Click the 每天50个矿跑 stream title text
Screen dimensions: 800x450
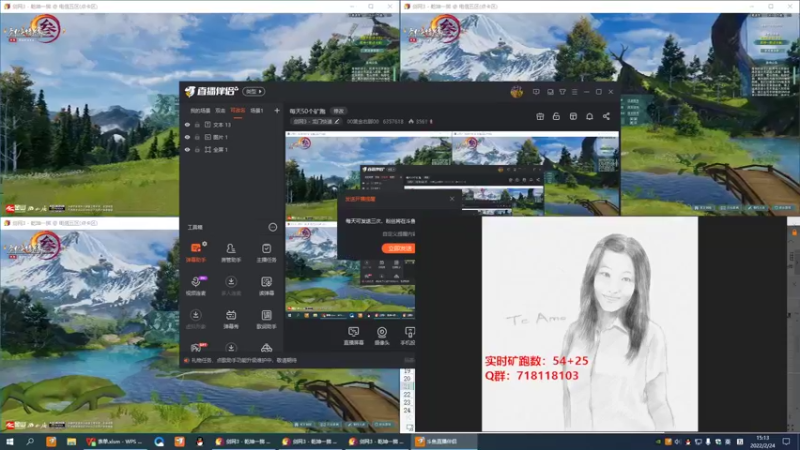click(x=307, y=111)
